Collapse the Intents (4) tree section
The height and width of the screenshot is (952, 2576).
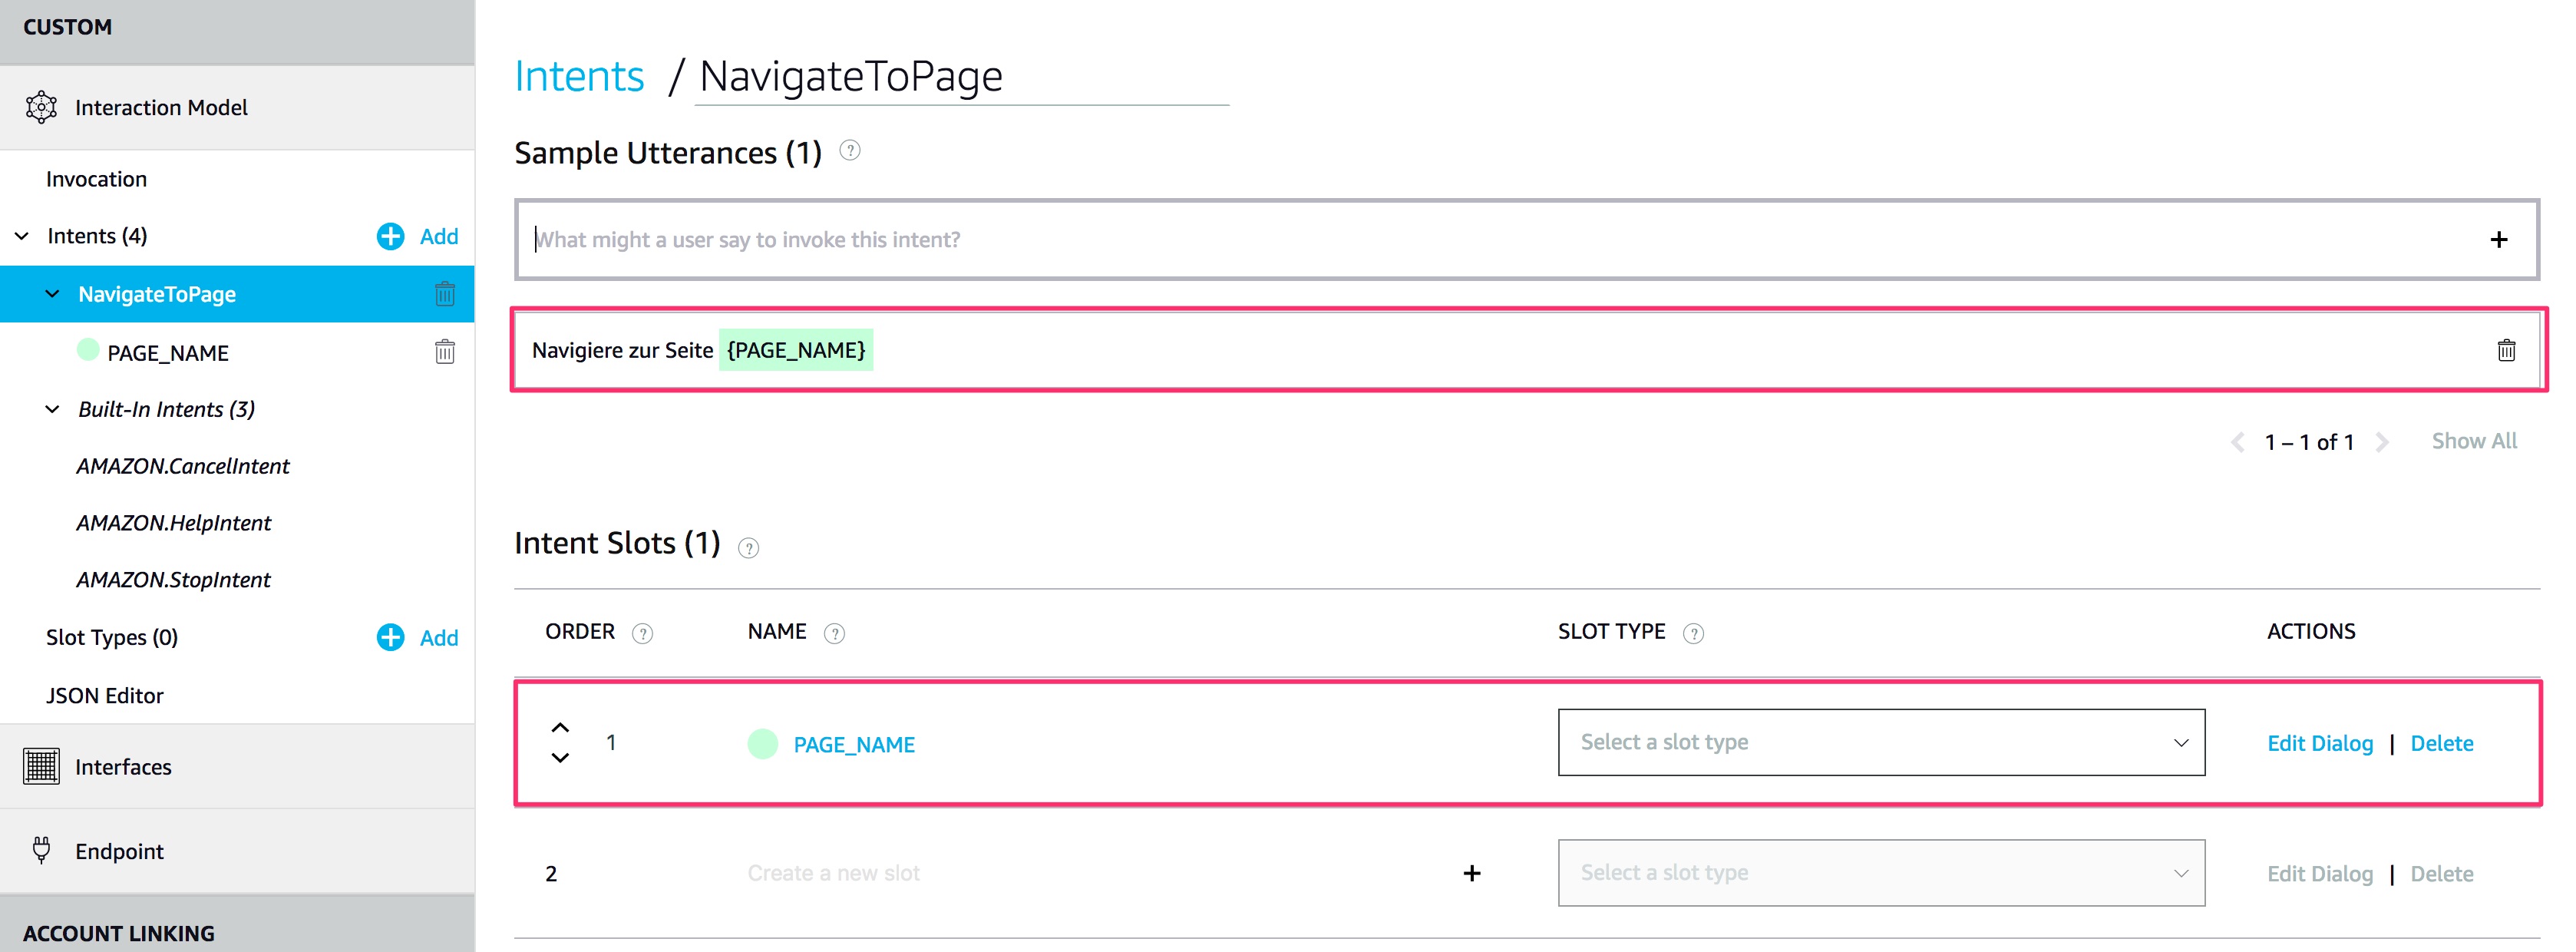pyautogui.click(x=22, y=236)
